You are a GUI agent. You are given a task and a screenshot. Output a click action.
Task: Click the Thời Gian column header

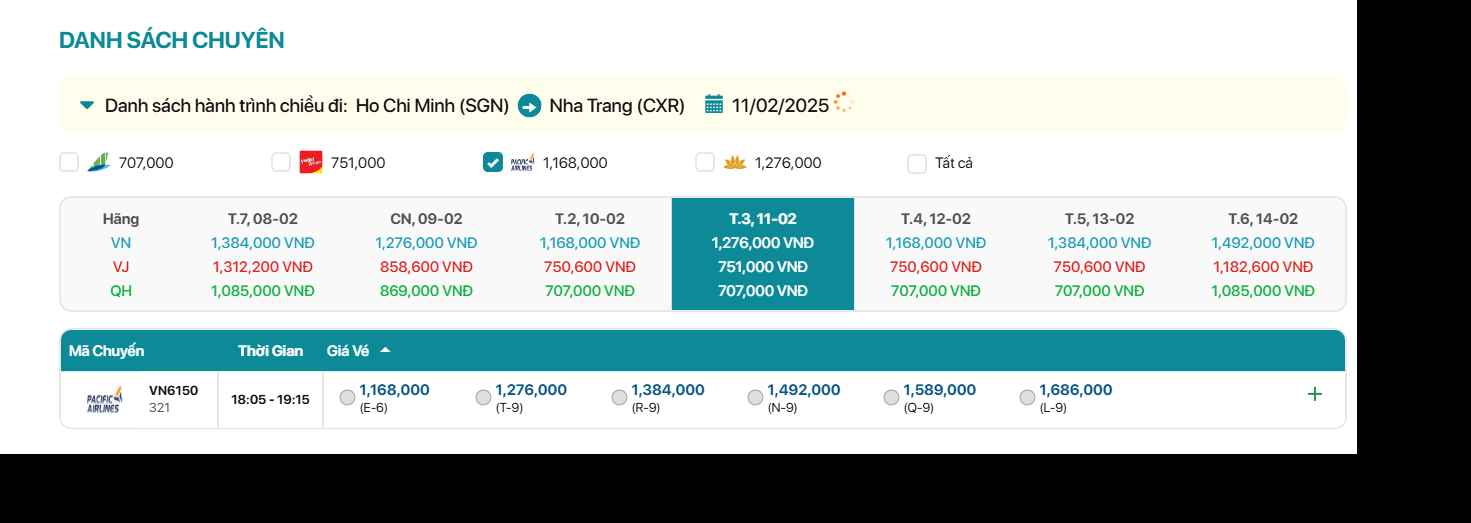click(270, 351)
